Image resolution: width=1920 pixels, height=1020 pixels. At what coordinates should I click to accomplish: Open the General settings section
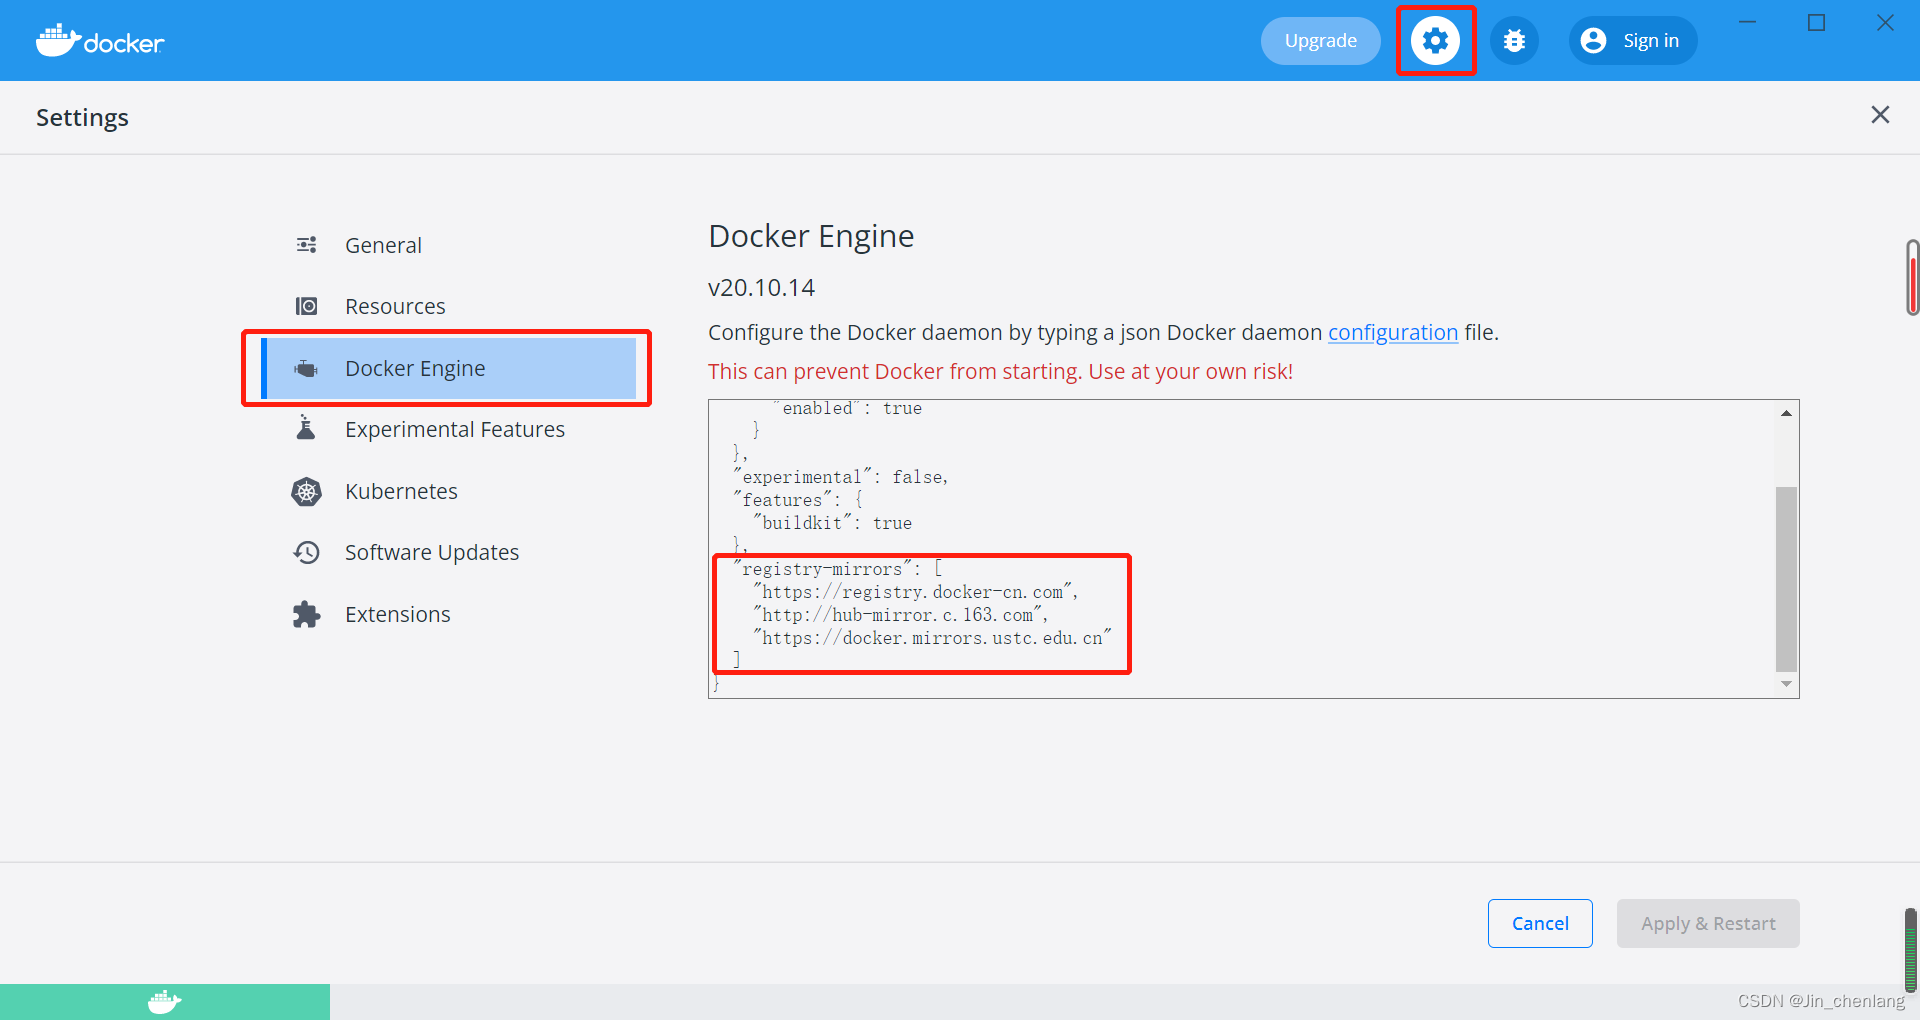448,245
